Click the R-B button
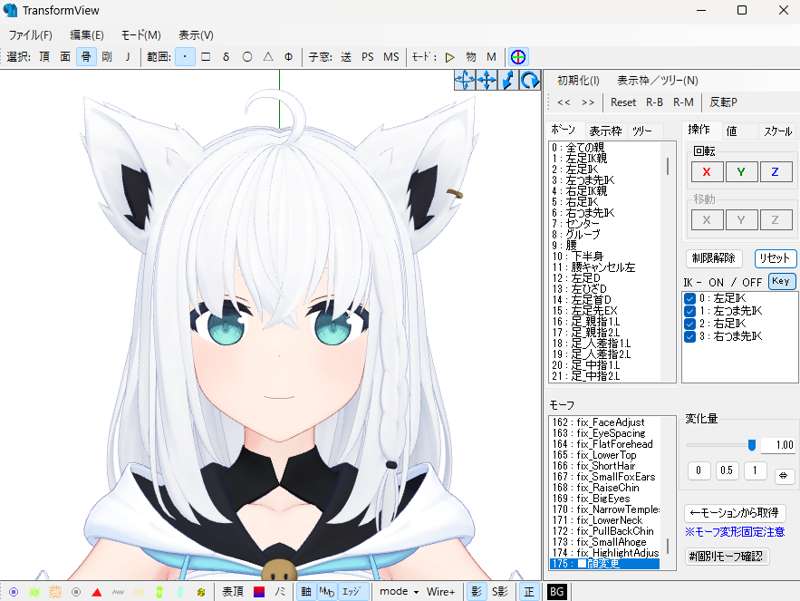 655,102
